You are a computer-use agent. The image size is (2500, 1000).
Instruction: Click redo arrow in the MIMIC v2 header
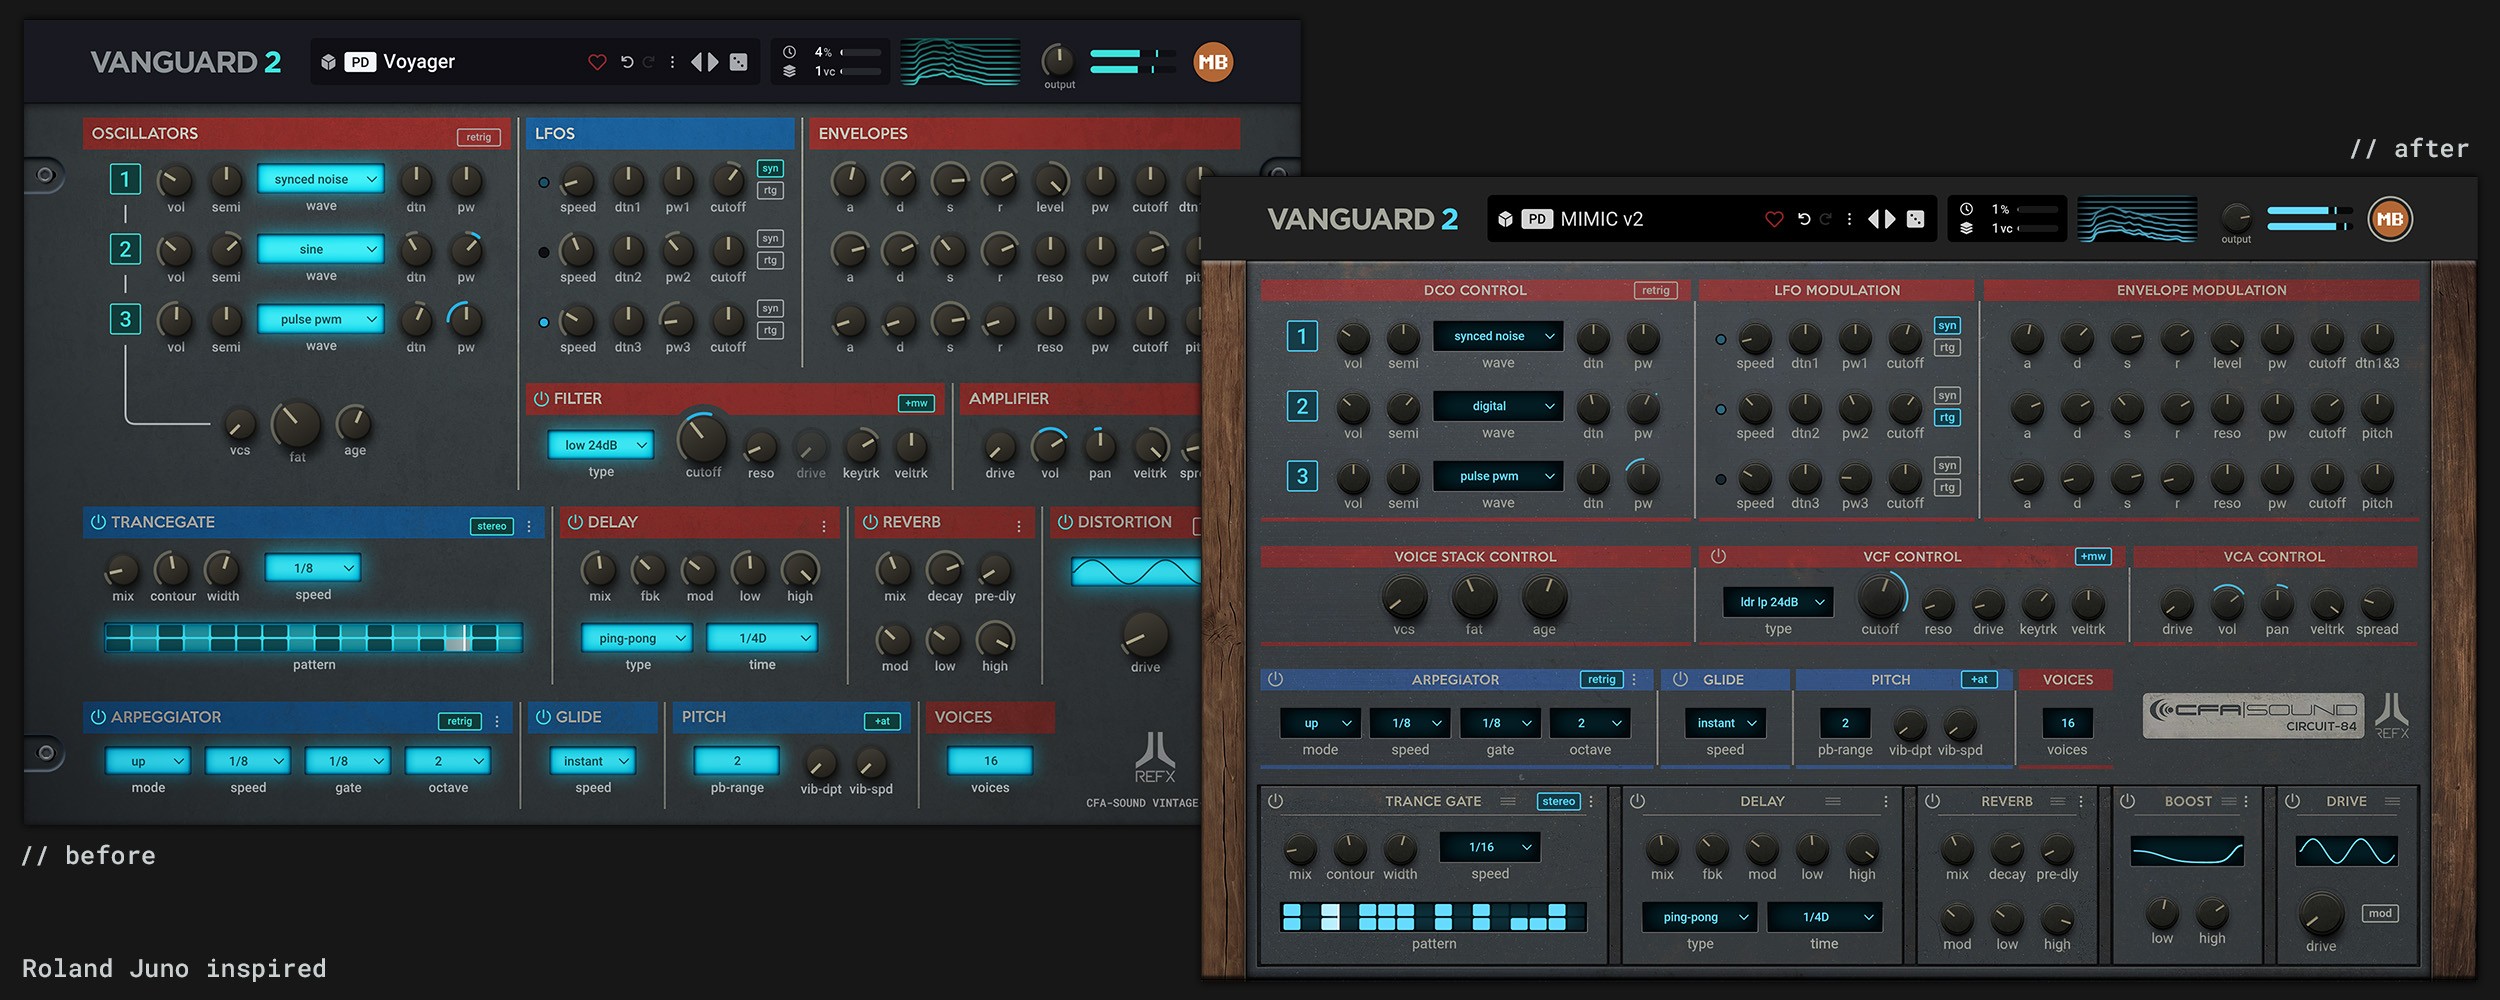tap(1826, 219)
